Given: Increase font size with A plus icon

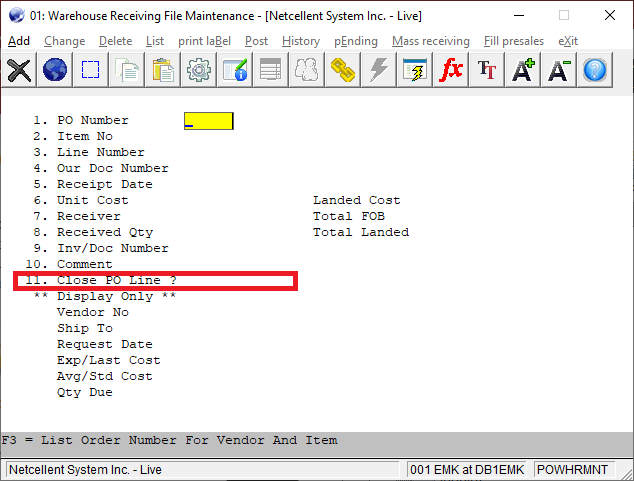Looking at the screenshot, I should tap(523, 70).
